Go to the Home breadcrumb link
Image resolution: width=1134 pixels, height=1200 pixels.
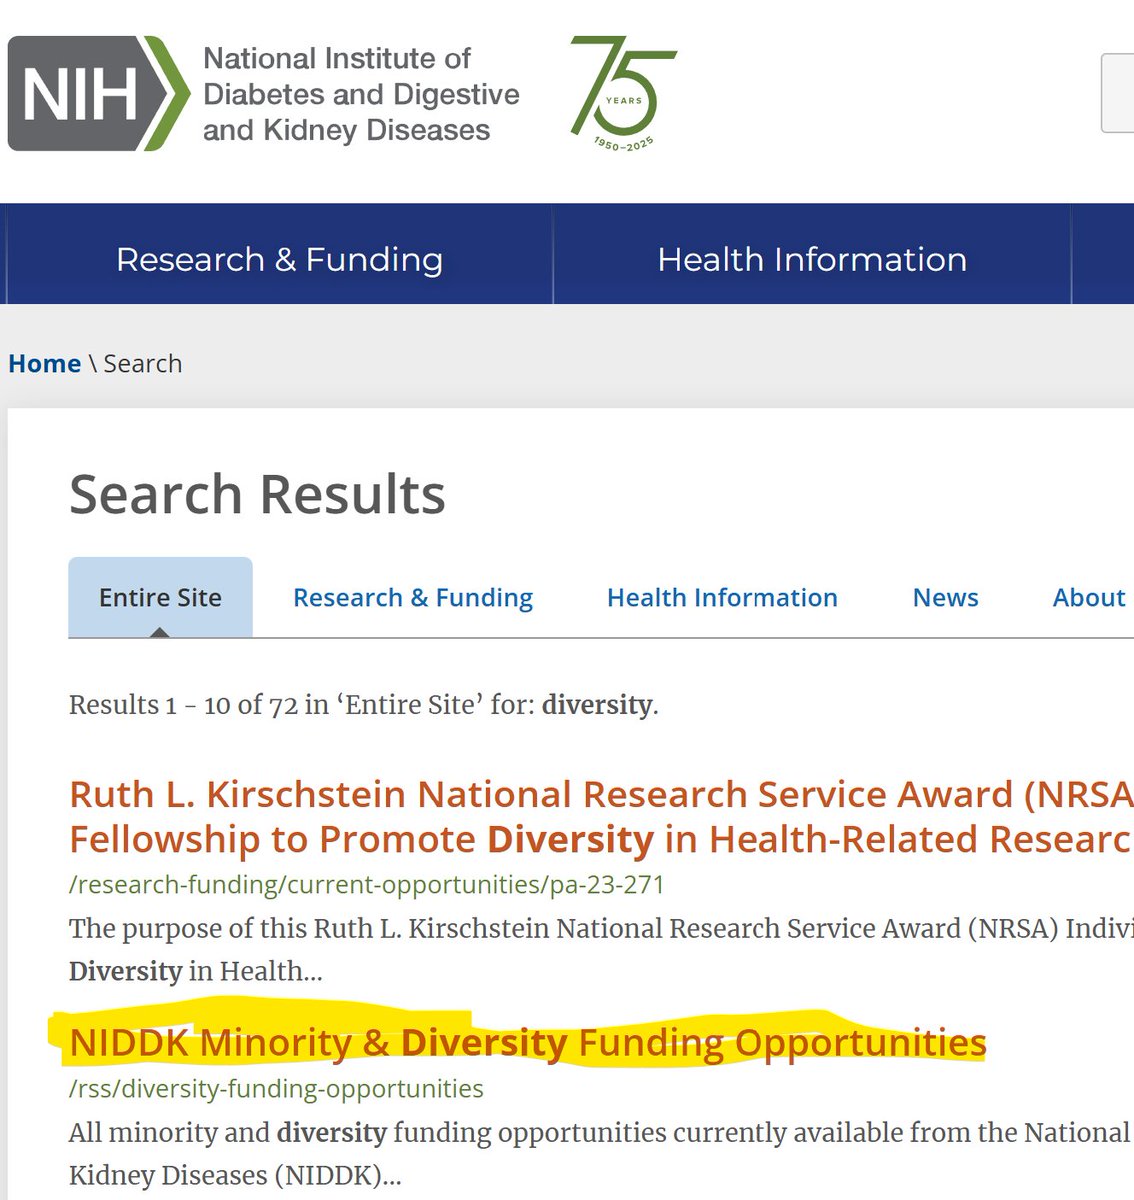44,363
